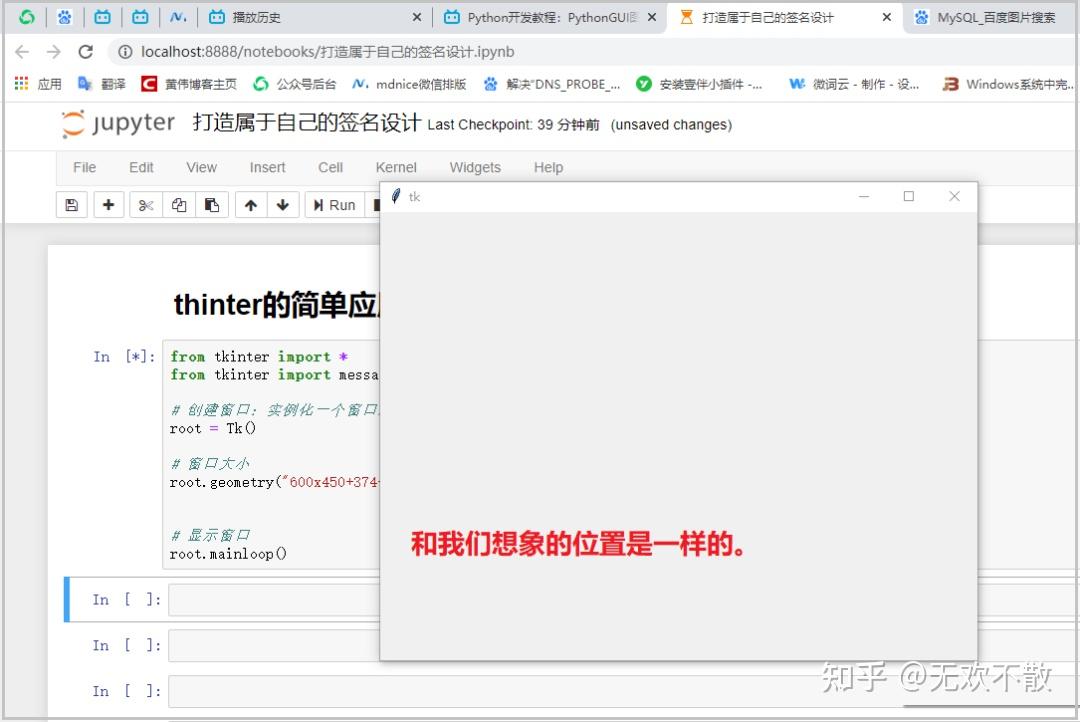
Task: Open the Kernel menu
Action: tap(396, 167)
